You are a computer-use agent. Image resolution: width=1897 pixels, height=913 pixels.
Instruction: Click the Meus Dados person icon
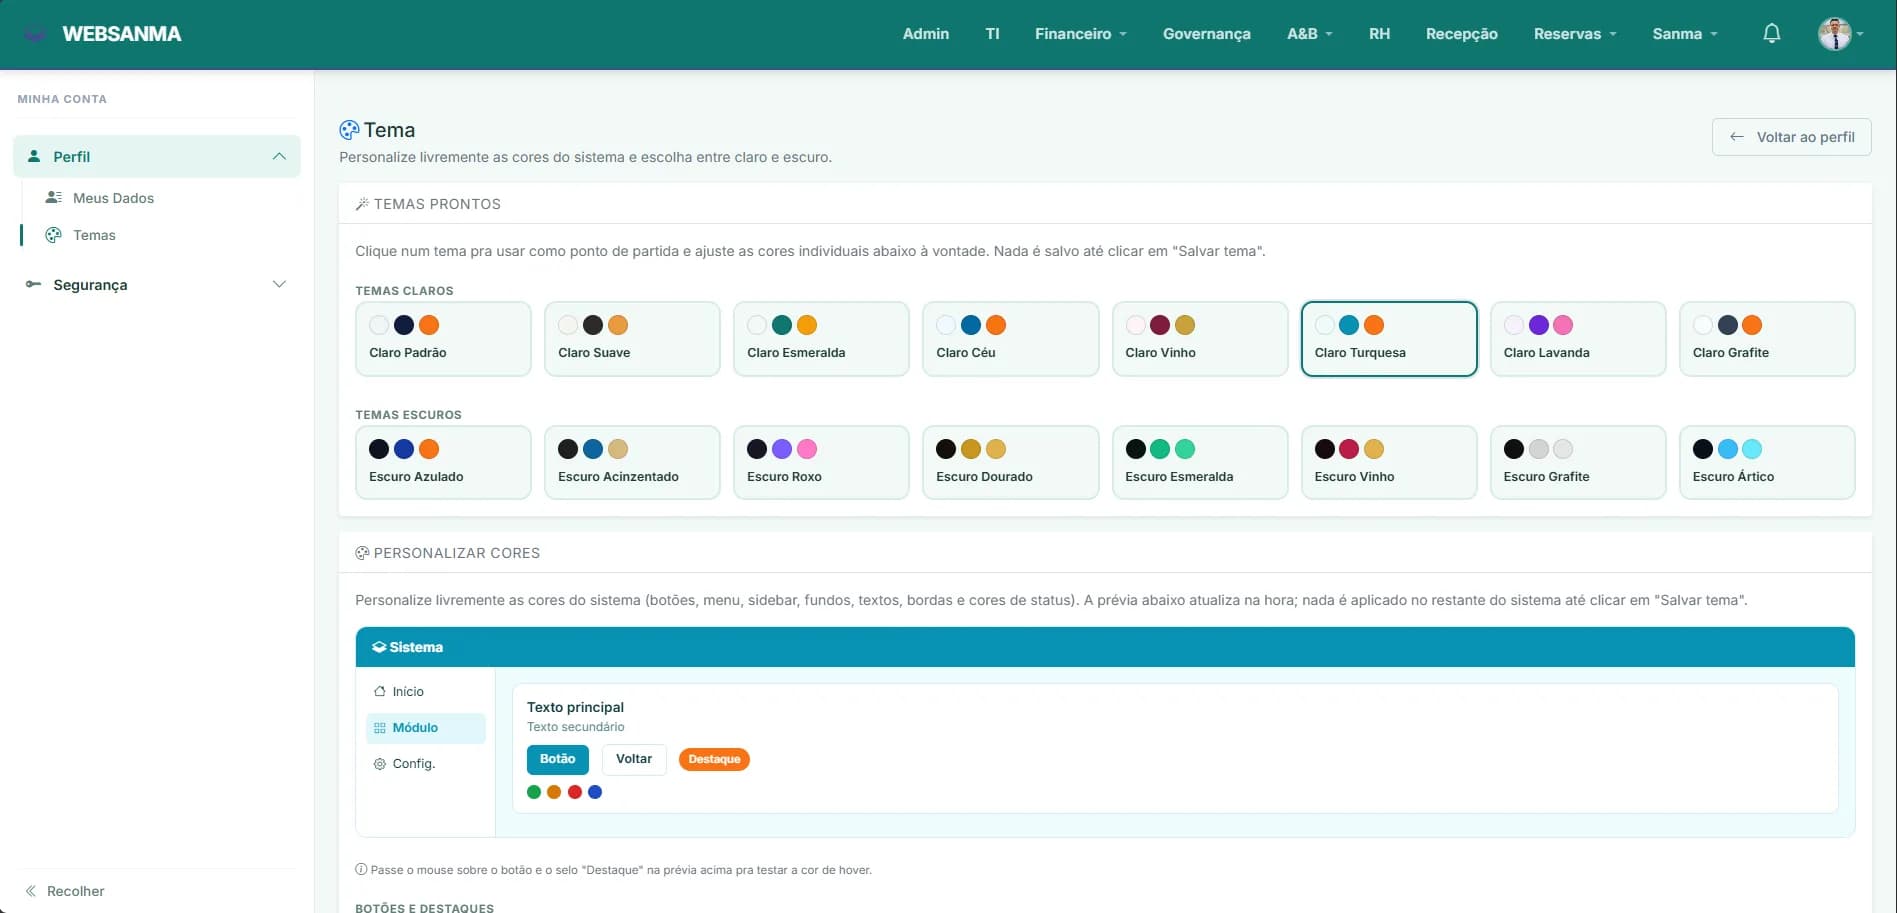54,198
